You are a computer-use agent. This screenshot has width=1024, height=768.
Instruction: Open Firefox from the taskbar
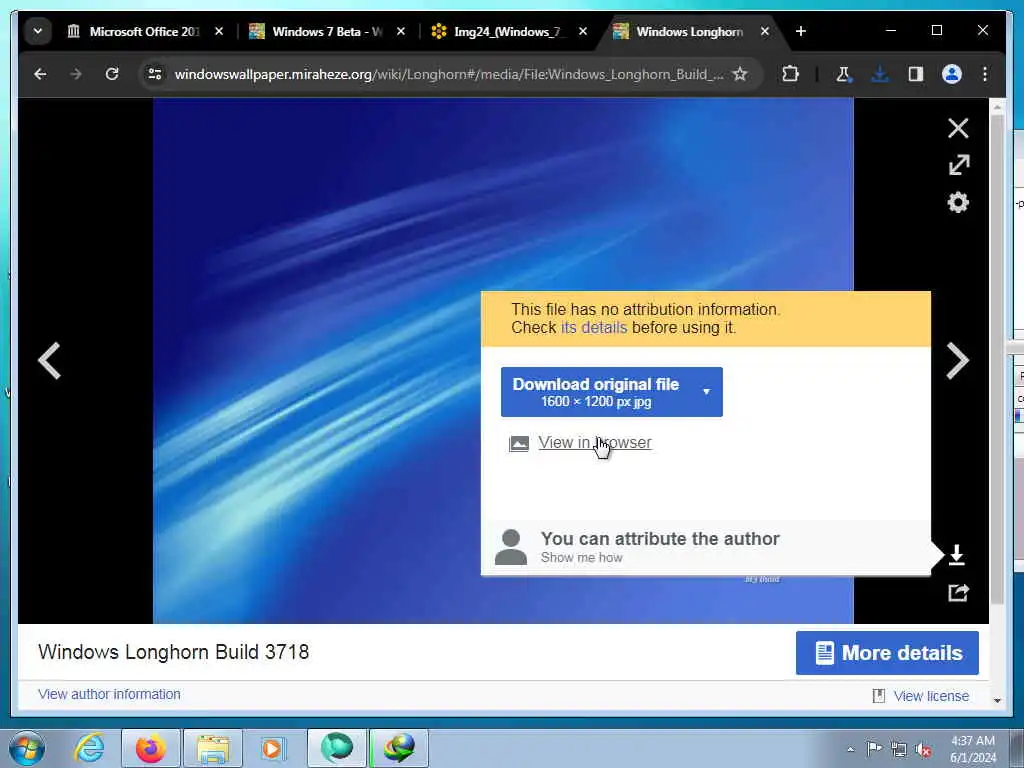coord(150,748)
